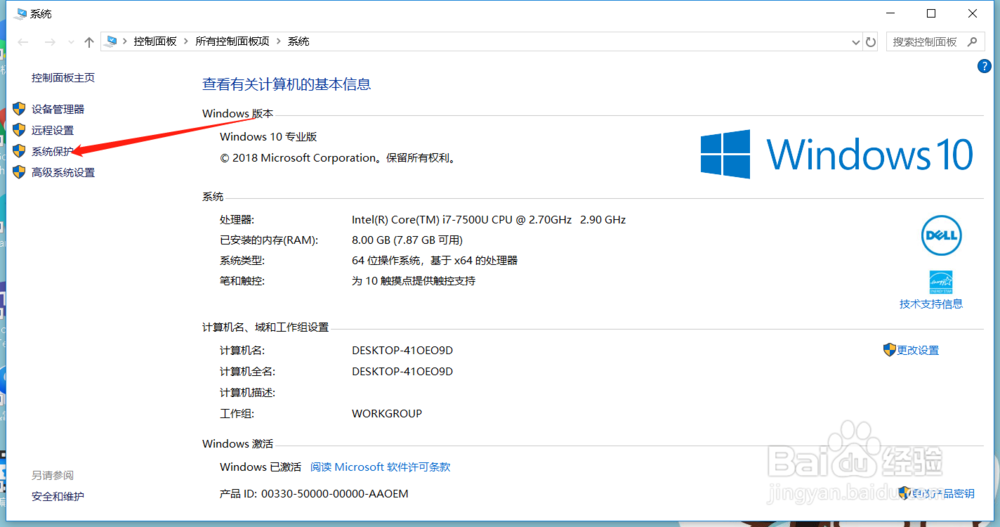The height and width of the screenshot is (527, 1000).
Task: Select Windows 10 专业版 text
Action: (268, 137)
